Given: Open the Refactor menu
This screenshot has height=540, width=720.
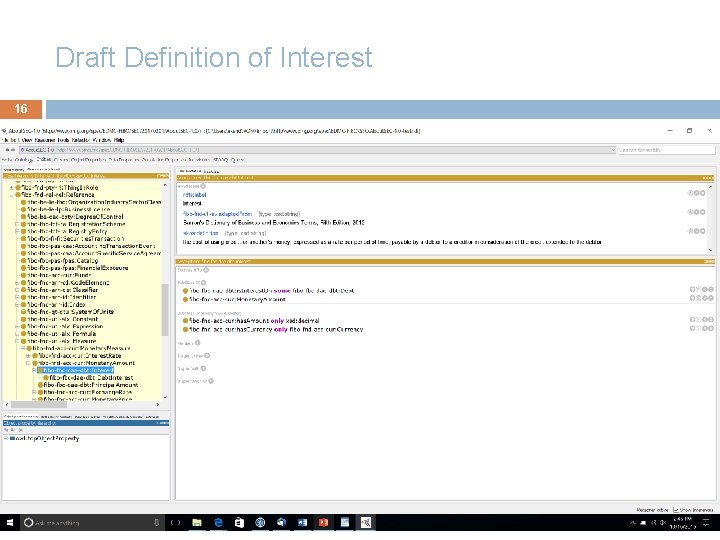Looking at the screenshot, I should coord(81,140).
